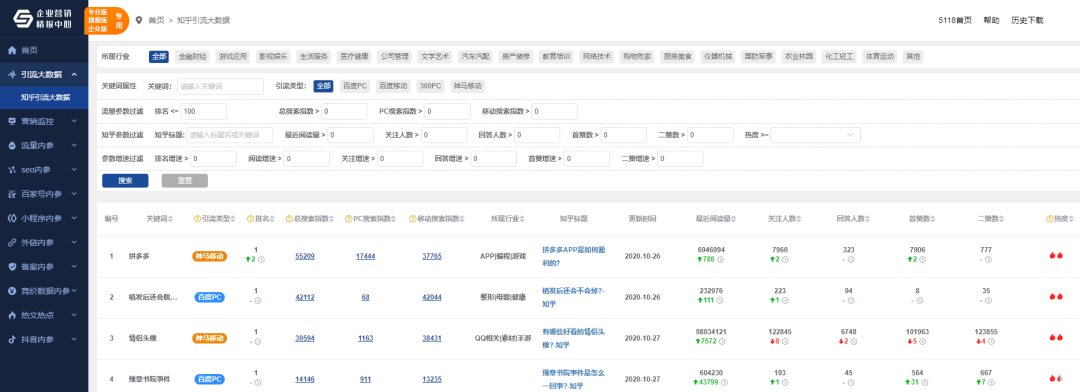Open 拼多多APP是如何盈利的 Zhihu title link

tap(573, 256)
